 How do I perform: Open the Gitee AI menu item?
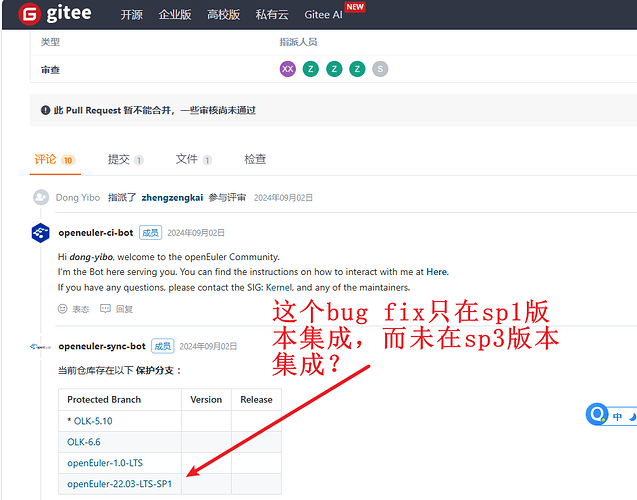point(323,15)
